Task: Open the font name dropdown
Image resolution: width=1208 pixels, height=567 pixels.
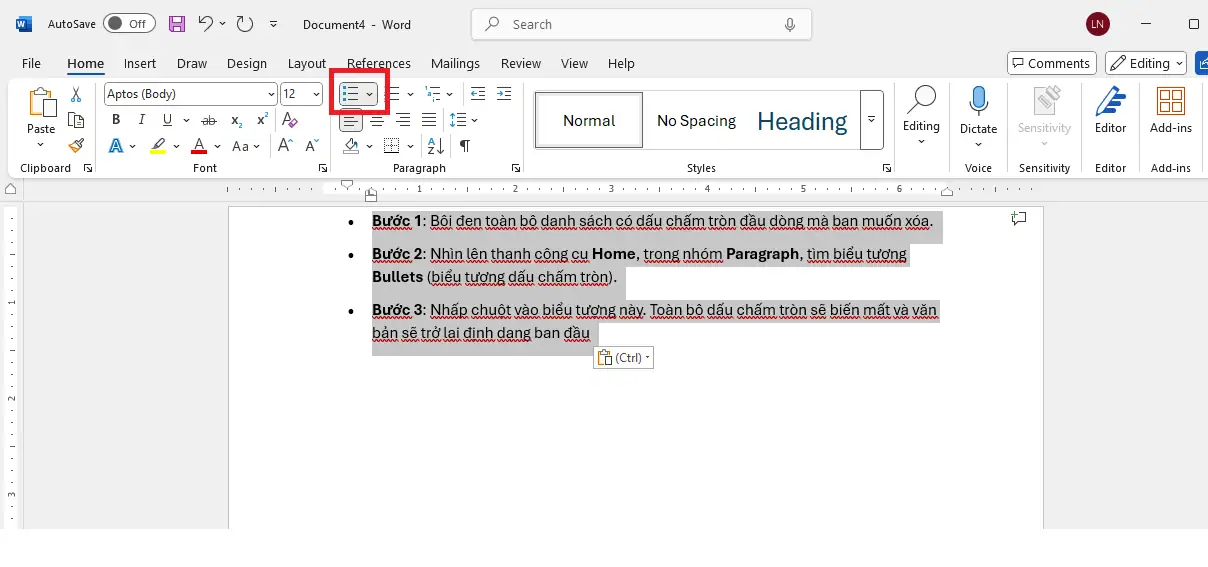Action: (x=271, y=94)
